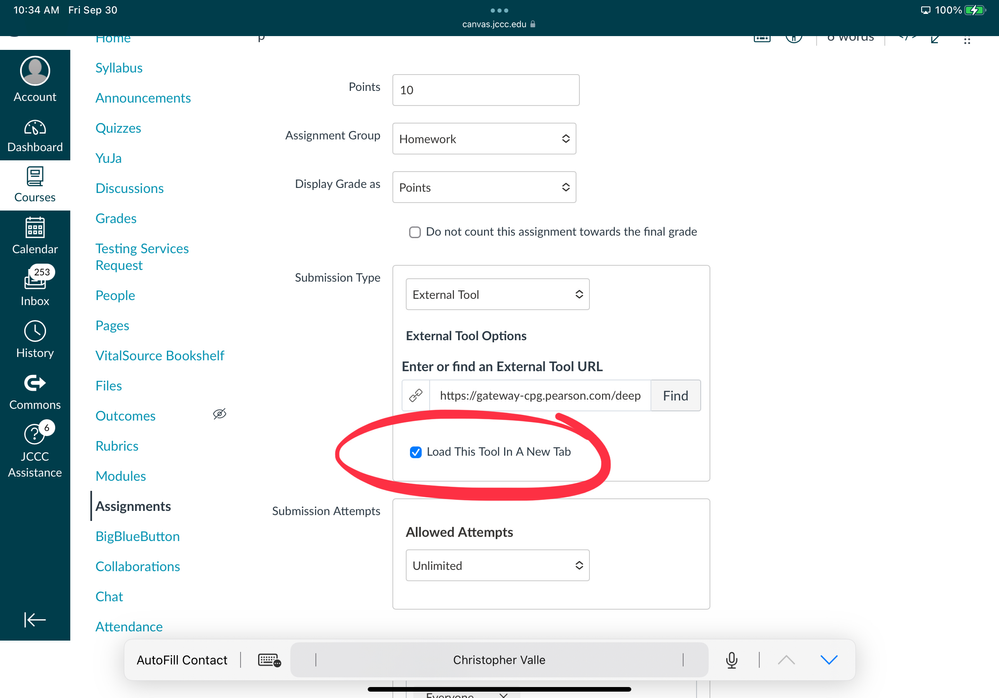The image size is (999, 698).
Task: Tap the keyboard microphone dictation icon
Action: [732, 660]
